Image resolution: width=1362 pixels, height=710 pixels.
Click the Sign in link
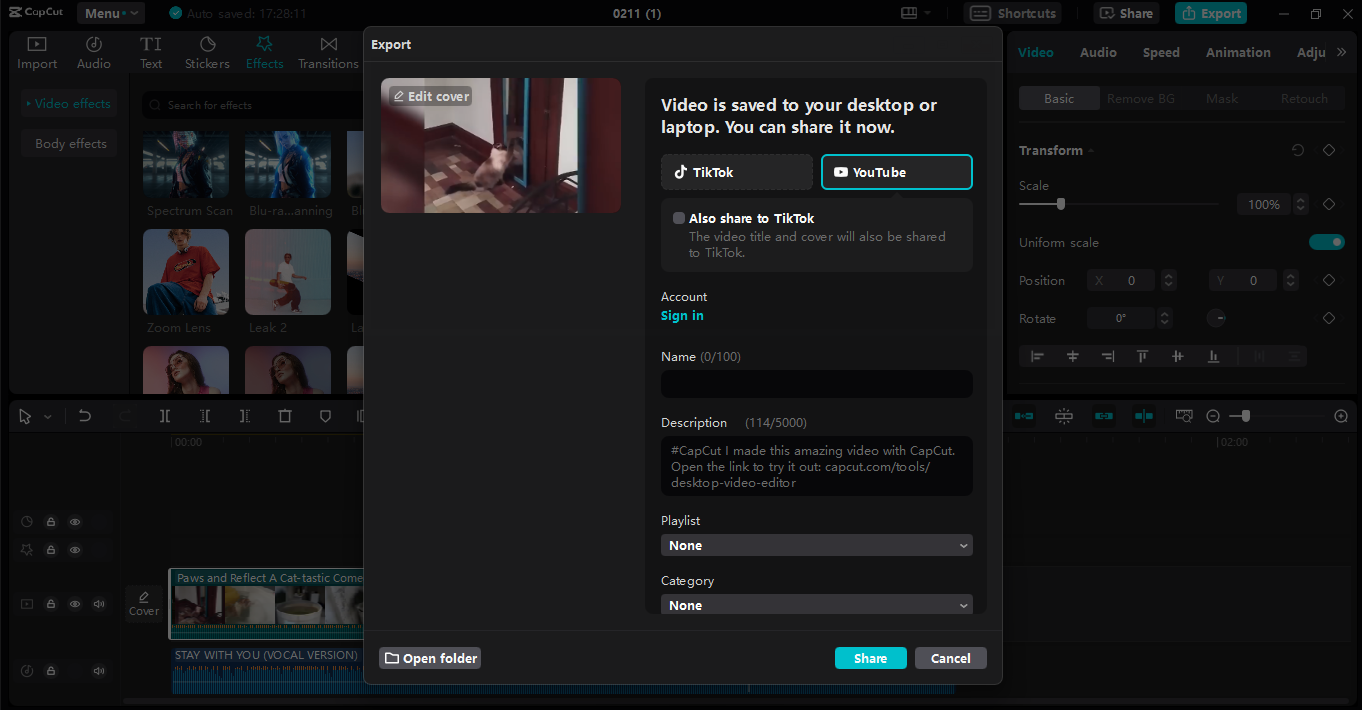[682, 315]
